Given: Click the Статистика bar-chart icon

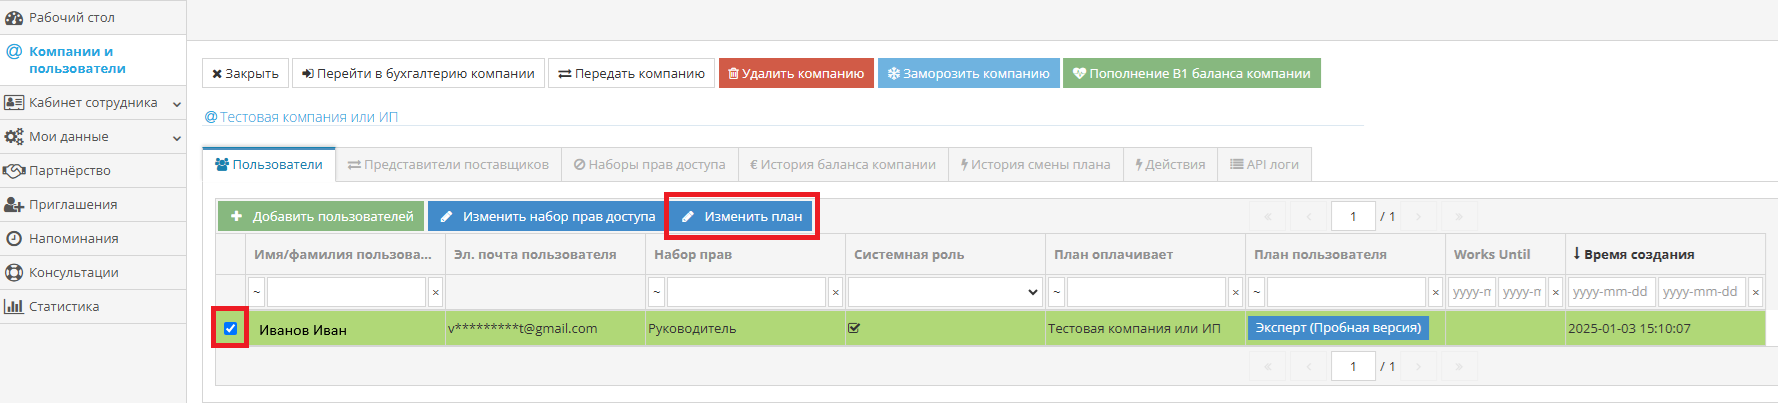Looking at the screenshot, I should point(14,307).
